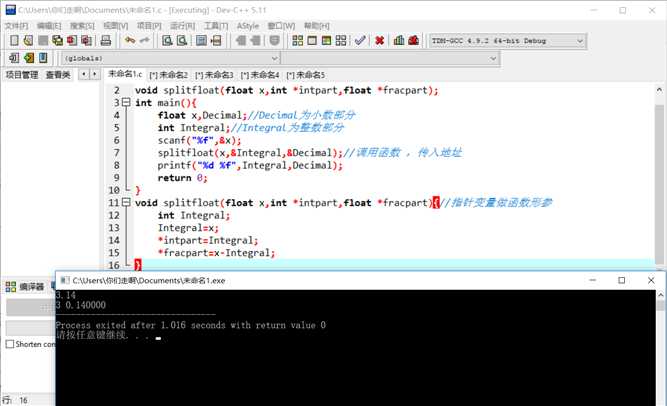Click the Close file toolbar icon

(x=71, y=40)
